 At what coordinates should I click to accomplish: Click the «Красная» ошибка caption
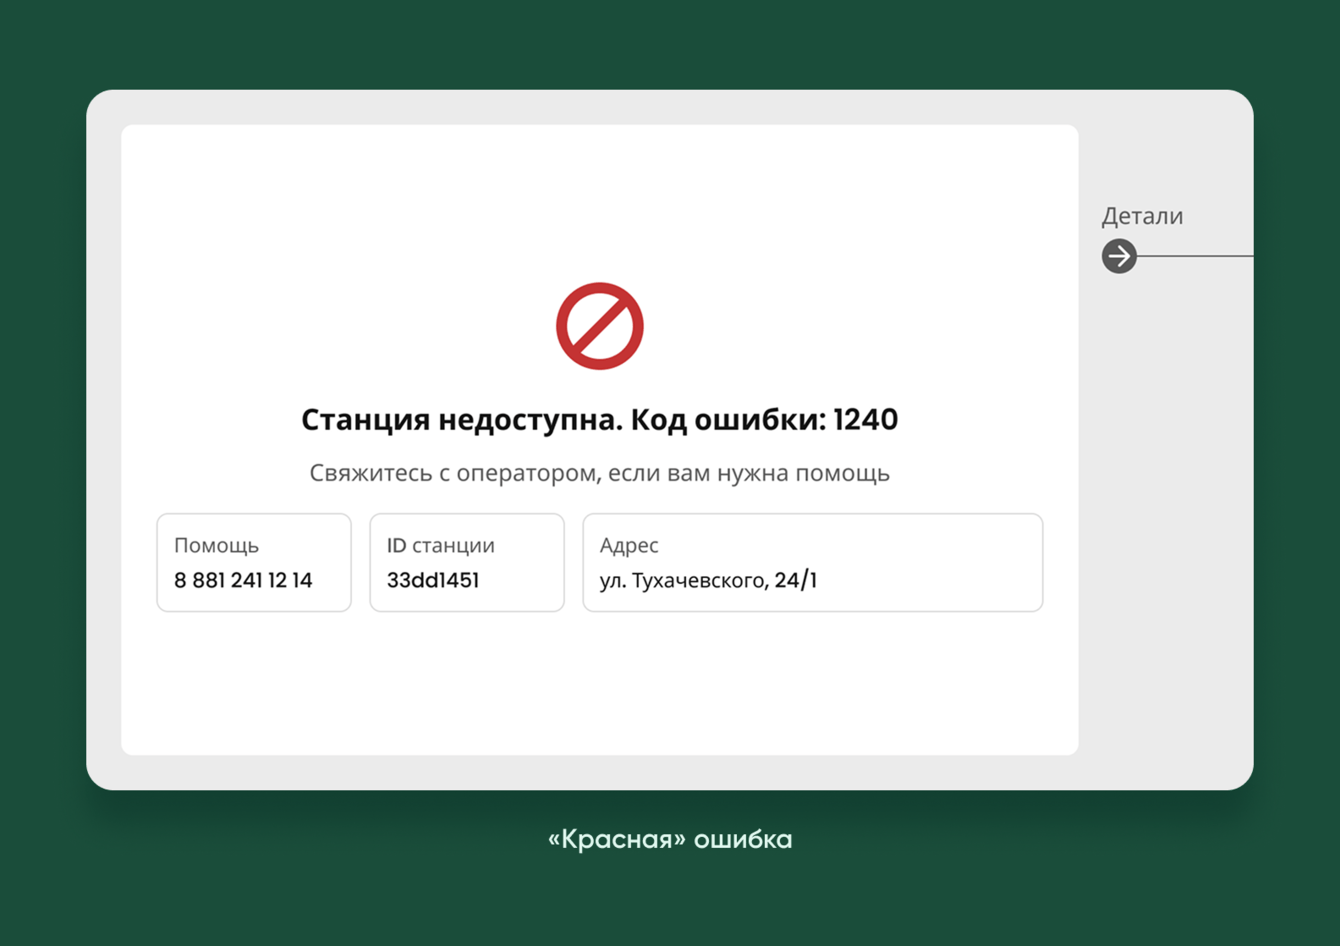[670, 839]
